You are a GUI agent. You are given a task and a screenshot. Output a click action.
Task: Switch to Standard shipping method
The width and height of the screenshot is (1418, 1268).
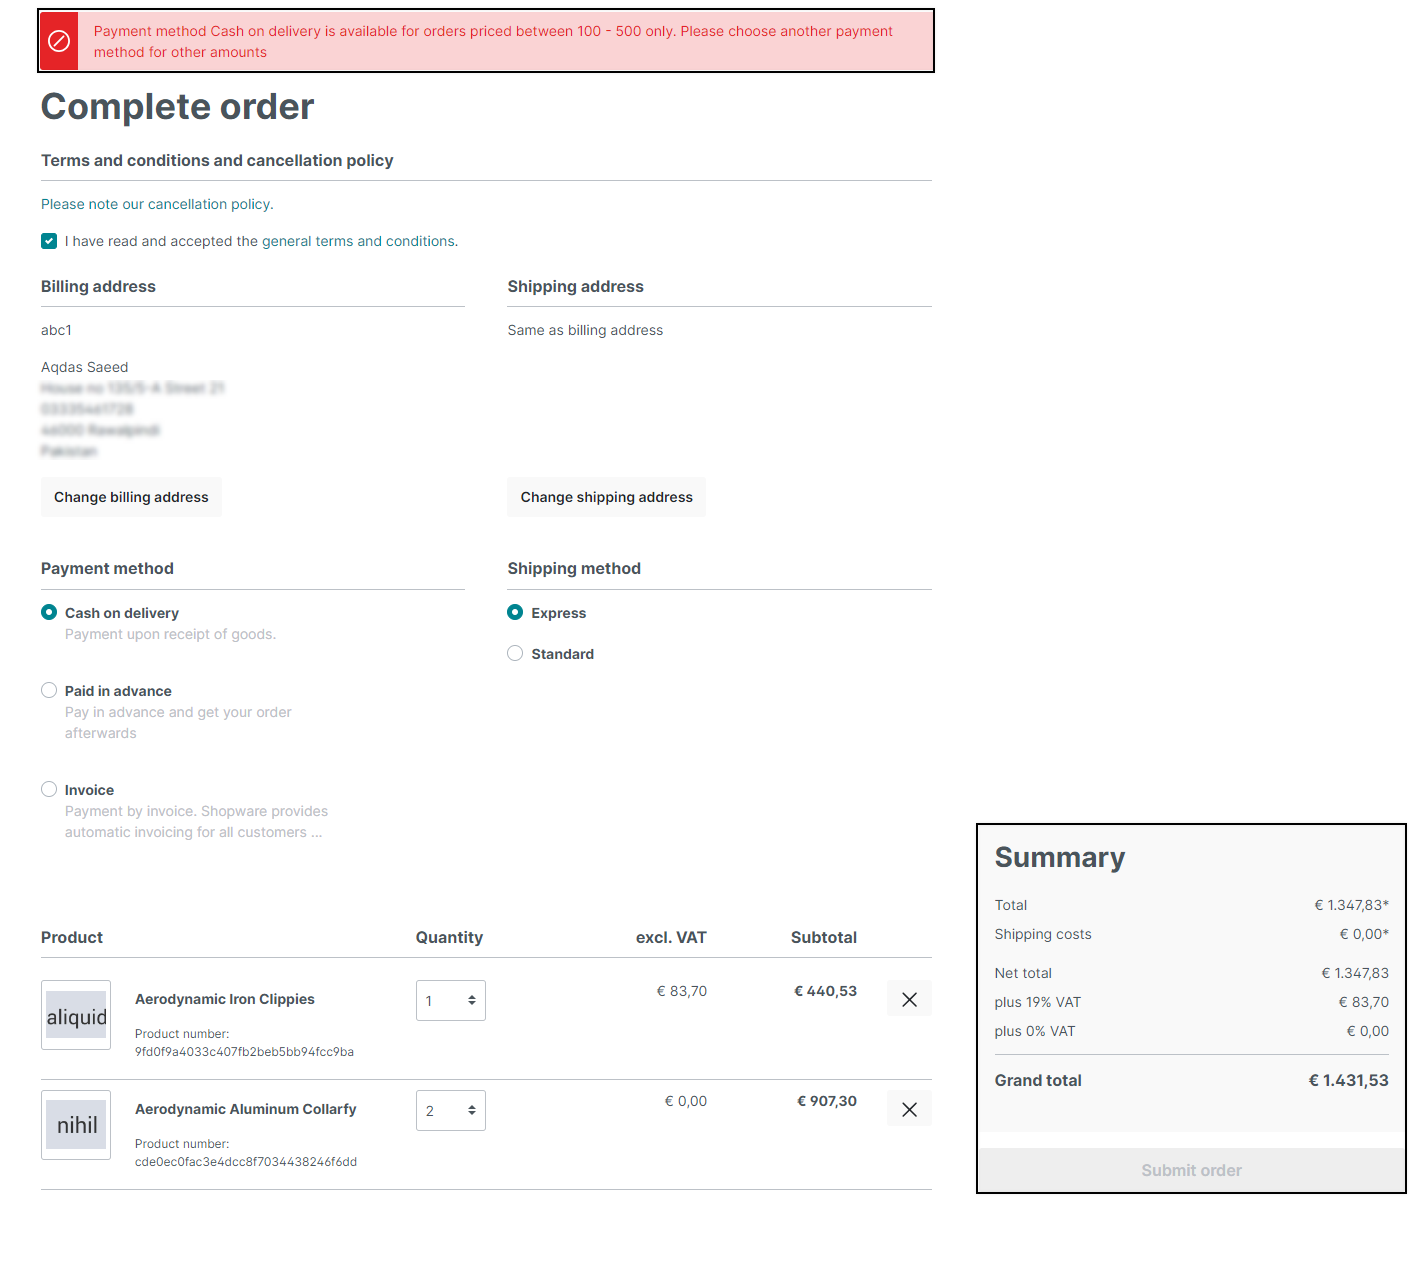coord(515,653)
